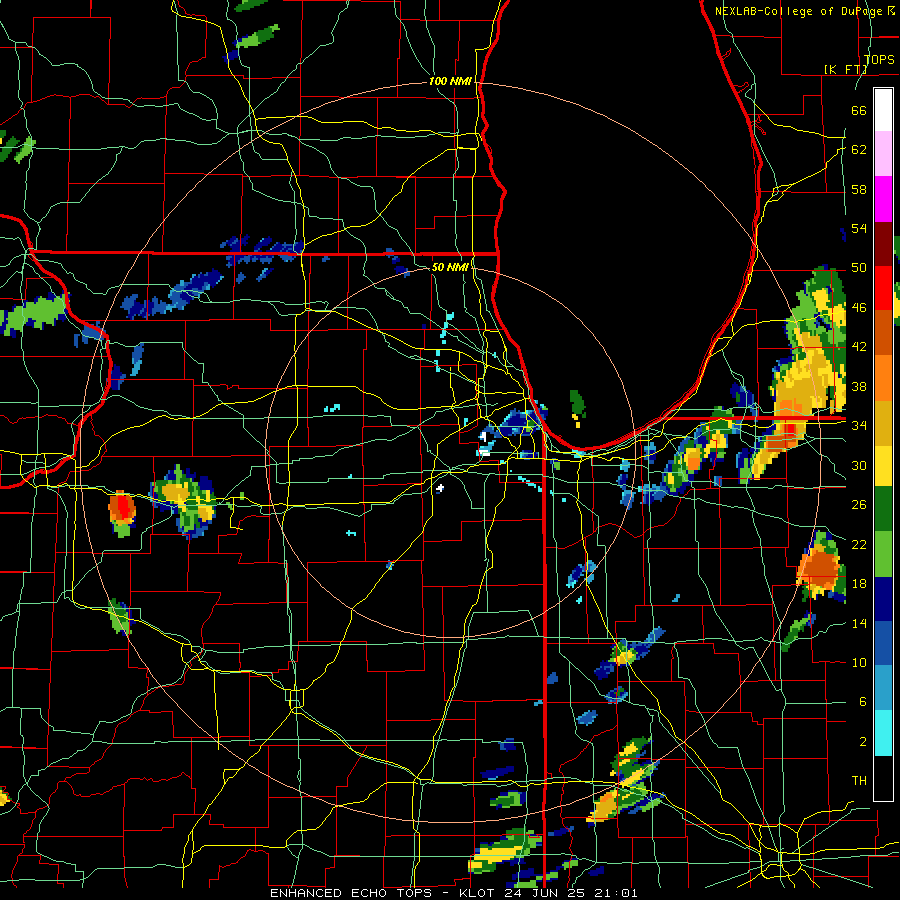This screenshot has height=900, width=900.
Task: Click the white radar site marker at center
Action: (x=440, y=488)
